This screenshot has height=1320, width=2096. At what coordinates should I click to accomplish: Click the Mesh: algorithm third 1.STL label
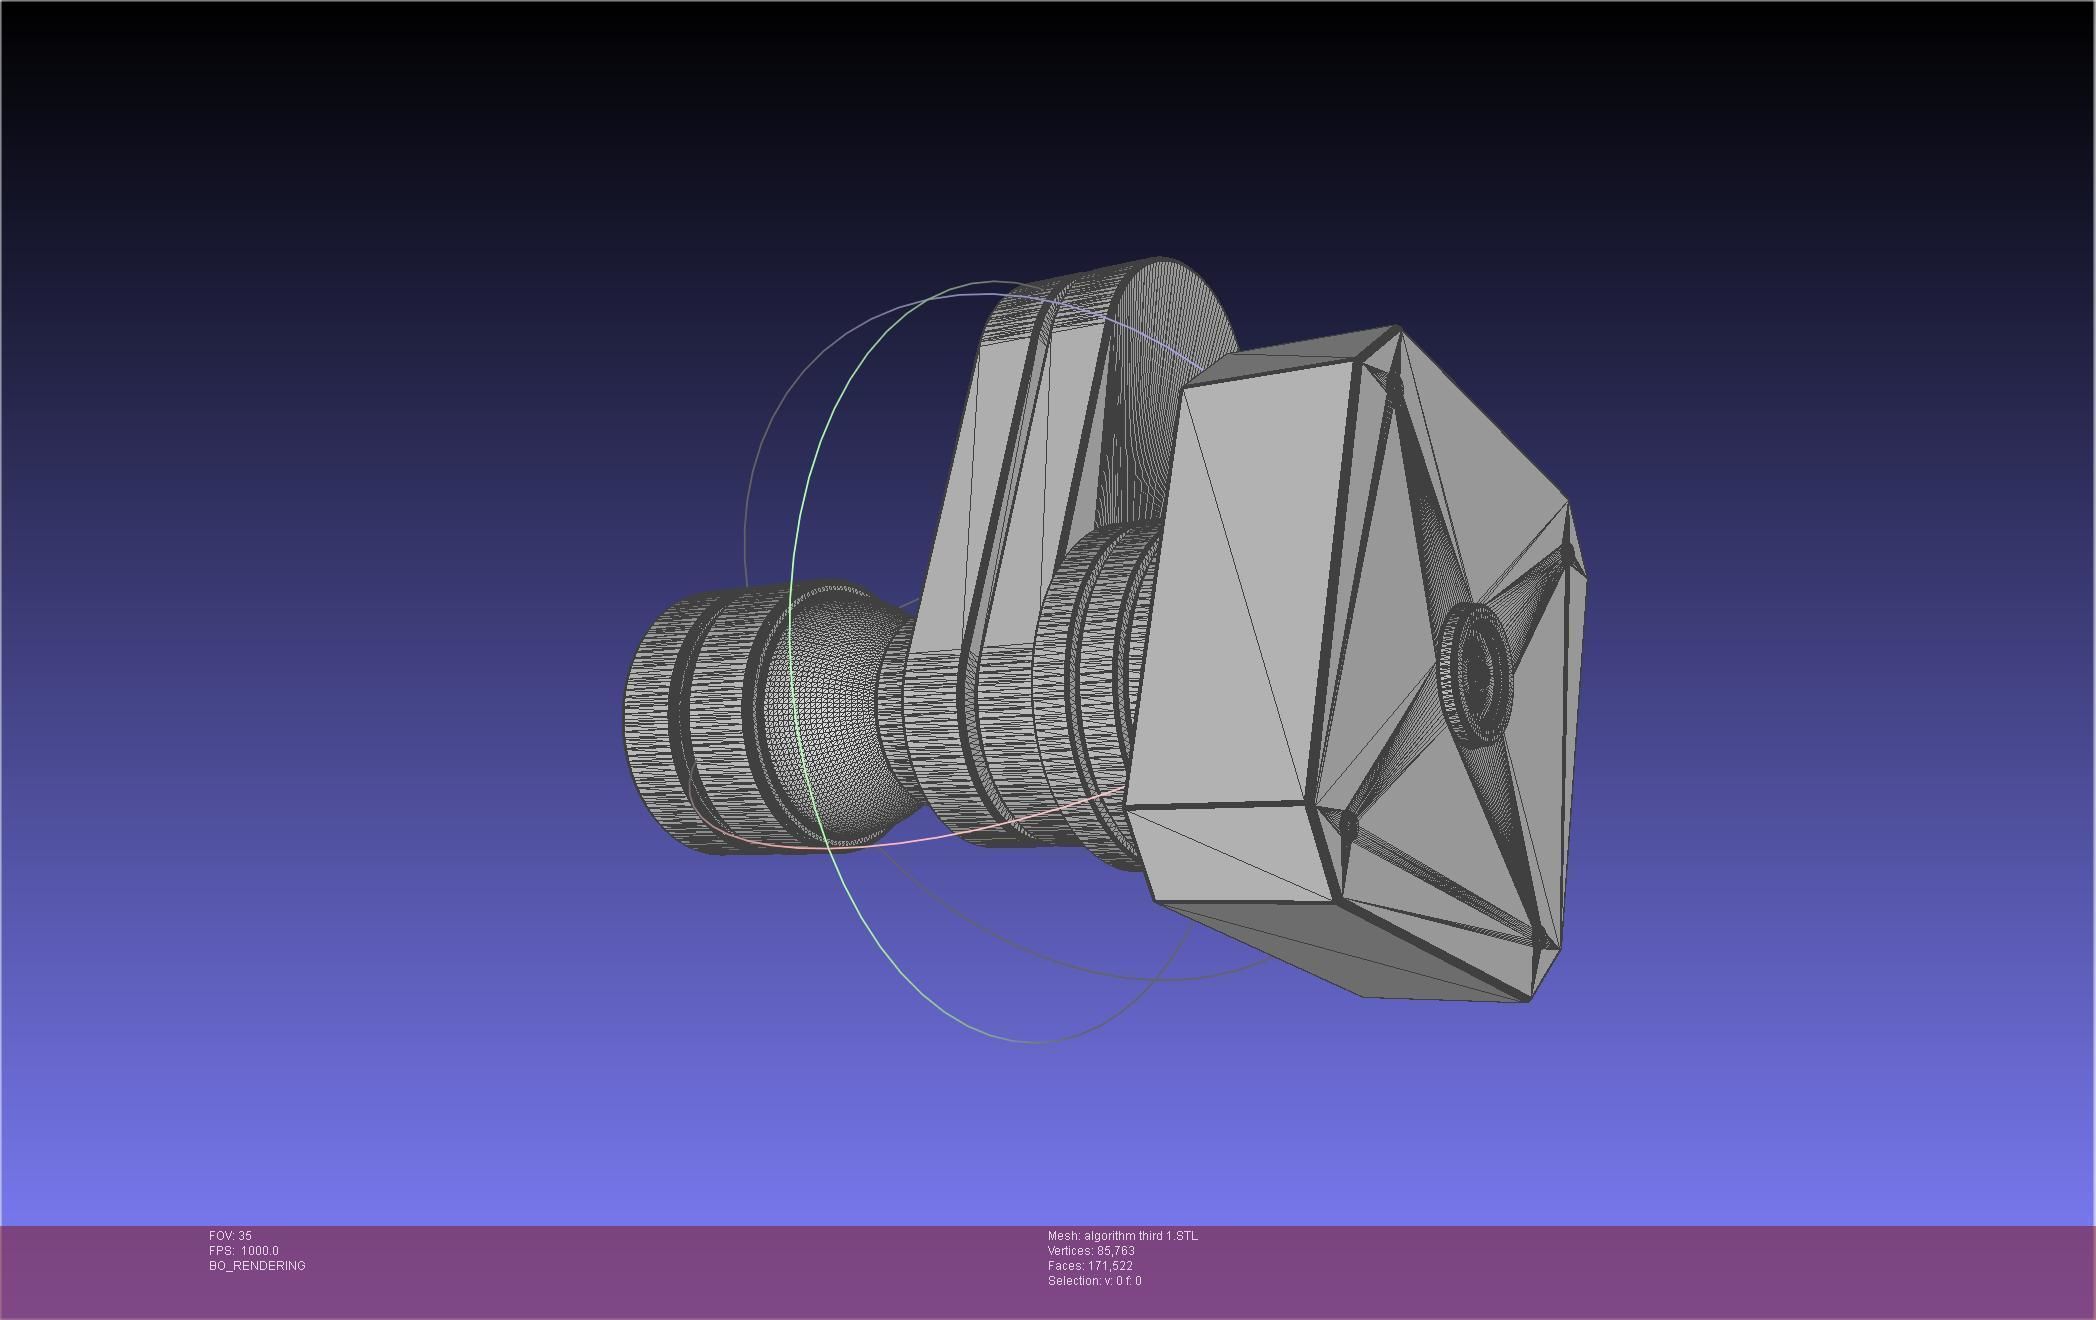tap(1122, 1236)
